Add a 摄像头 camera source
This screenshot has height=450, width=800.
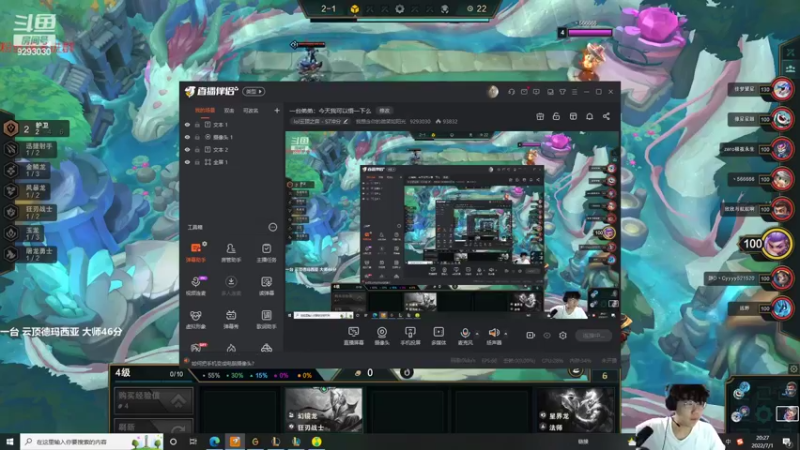click(x=382, y=336)
